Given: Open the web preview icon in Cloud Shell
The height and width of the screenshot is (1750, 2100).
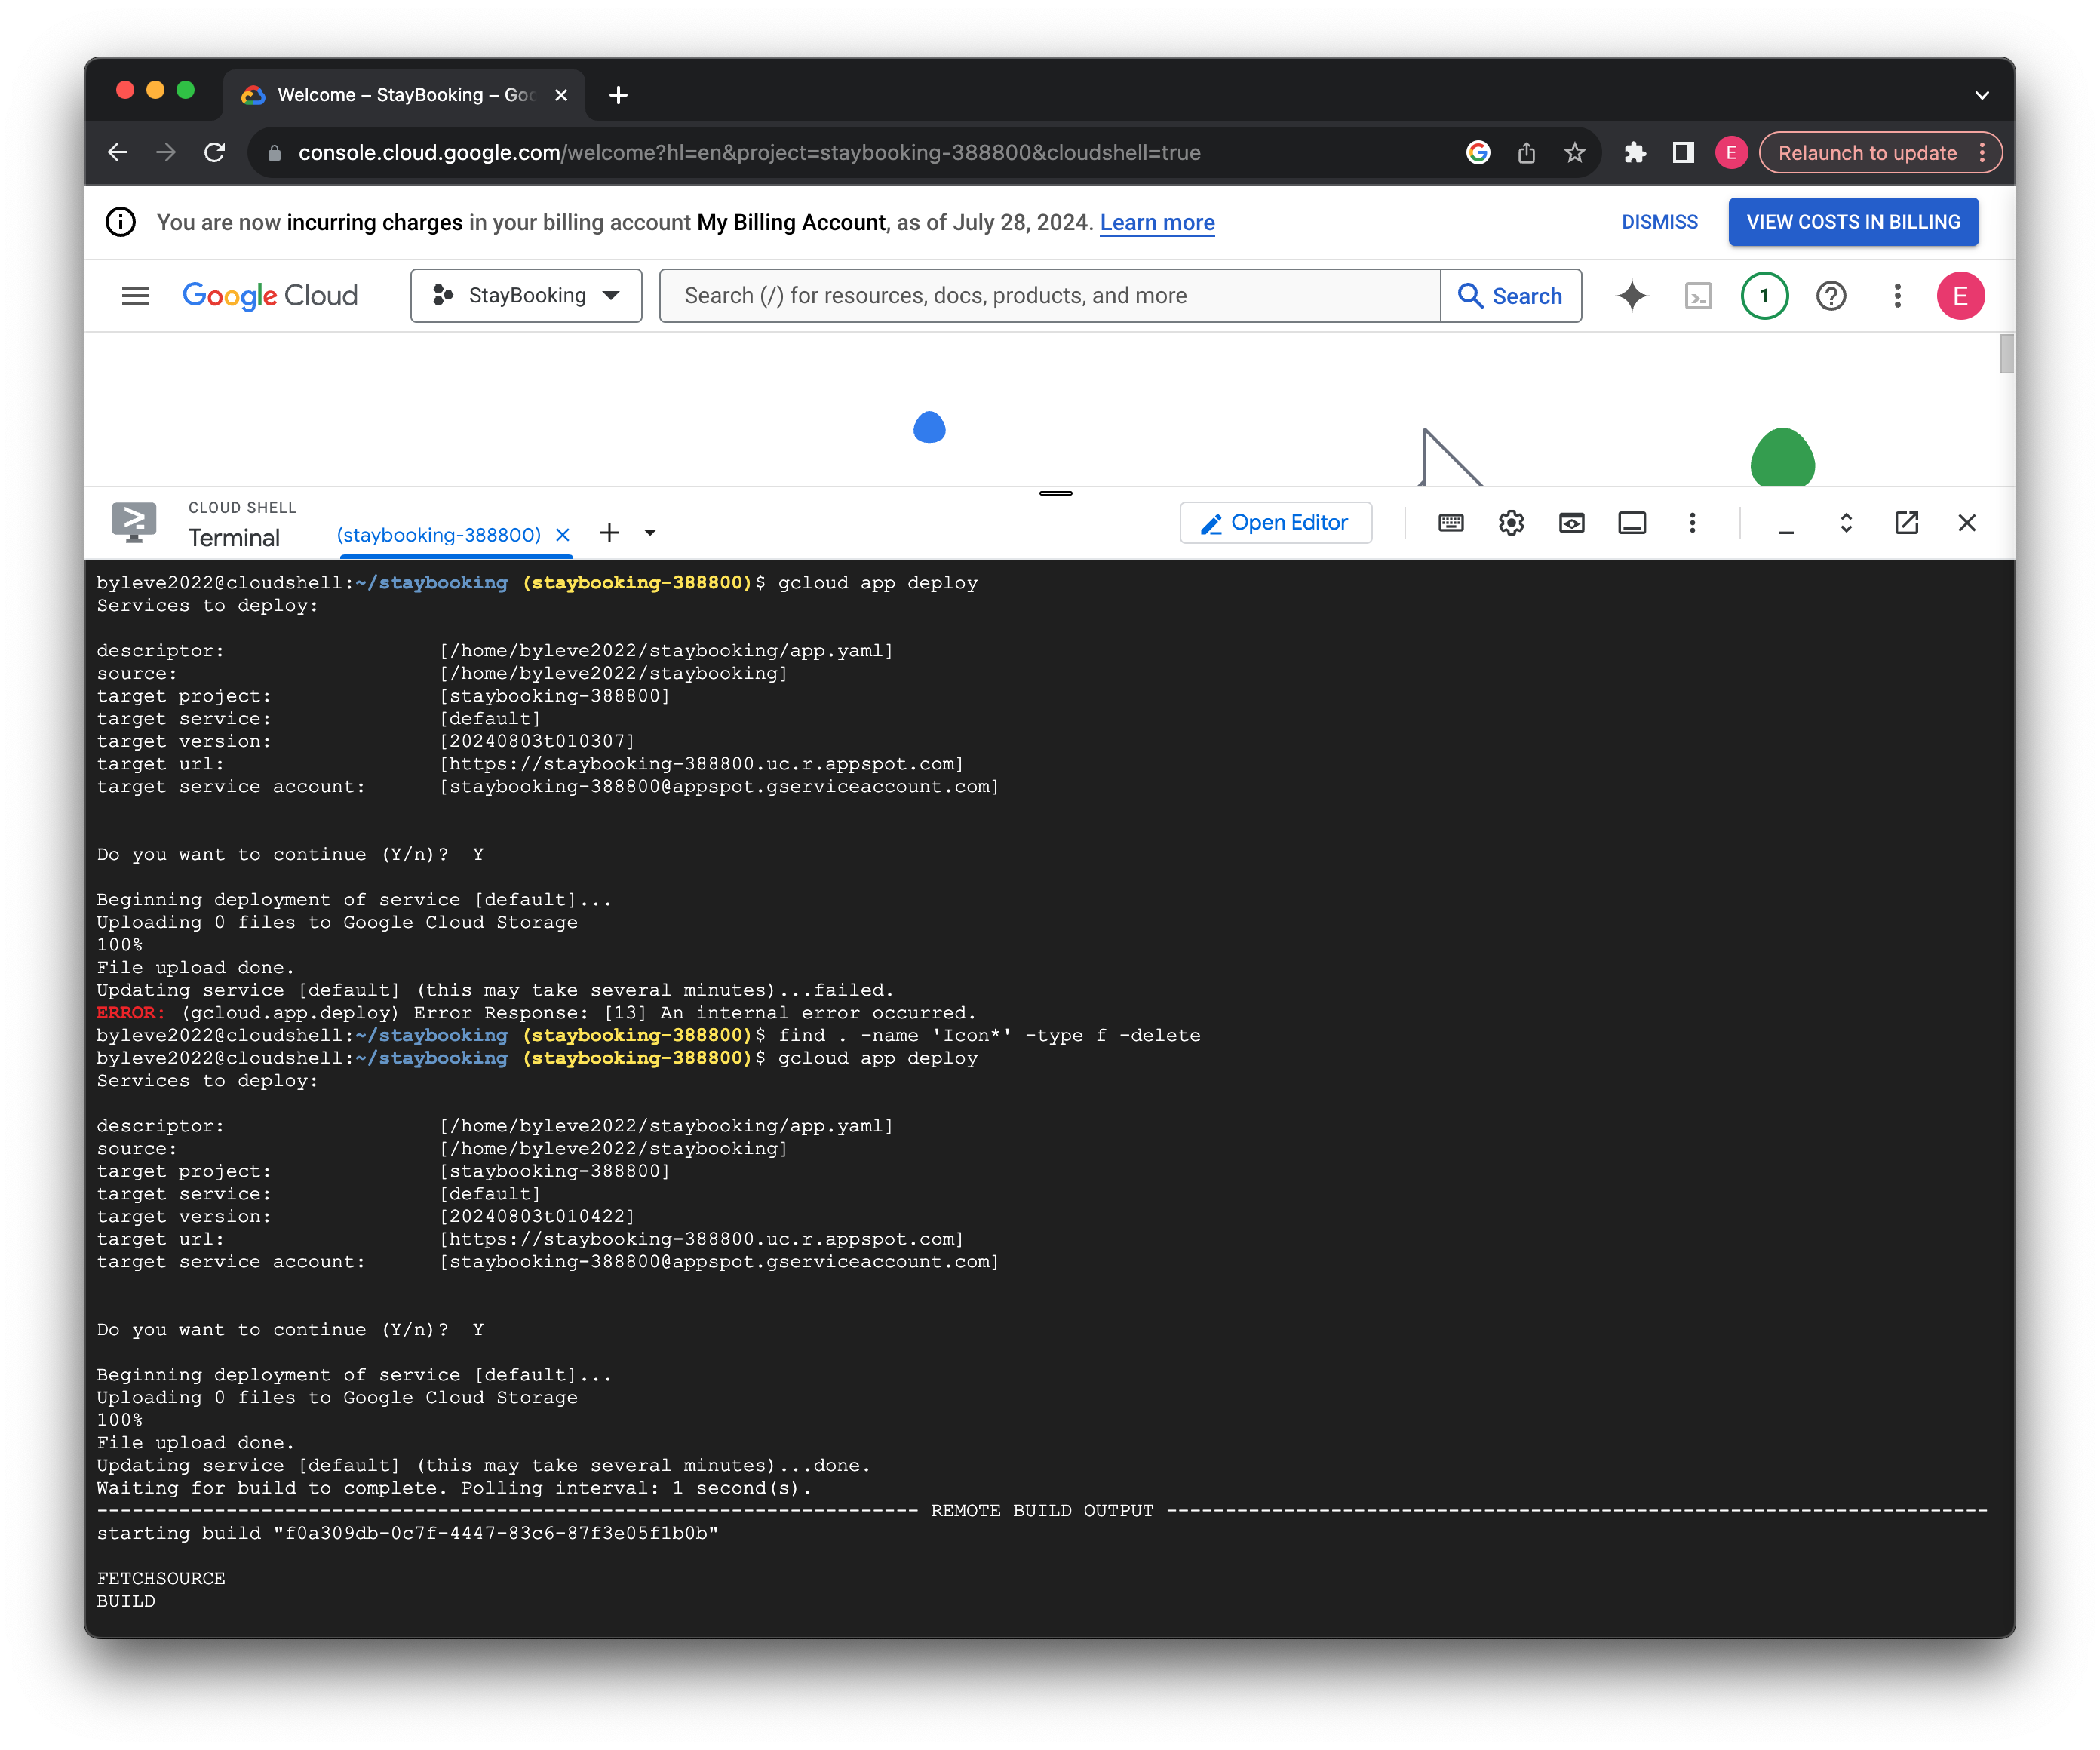Looking at the screenshot, I should pyautogui.click(x=1571, y=522).
